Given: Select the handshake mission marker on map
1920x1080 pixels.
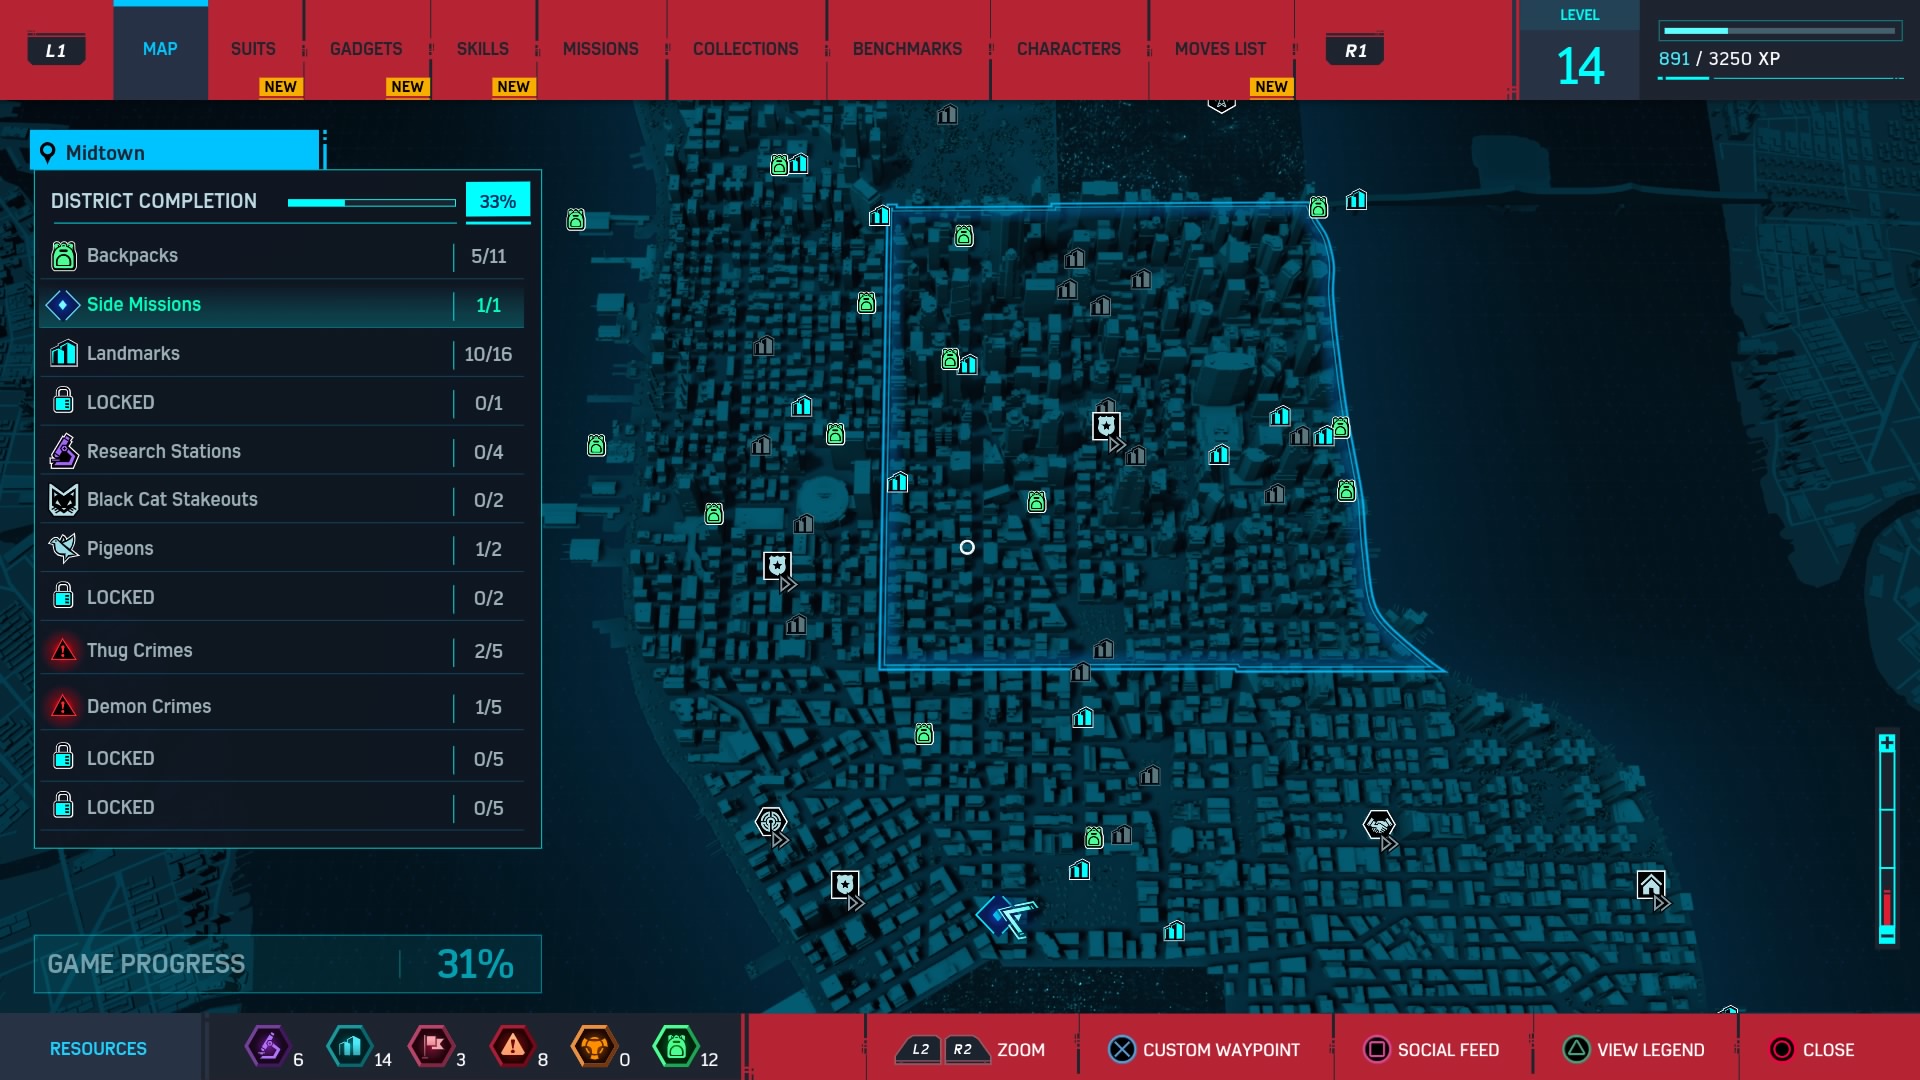Looking at the screenshot, I should [x=1379, y=826].
